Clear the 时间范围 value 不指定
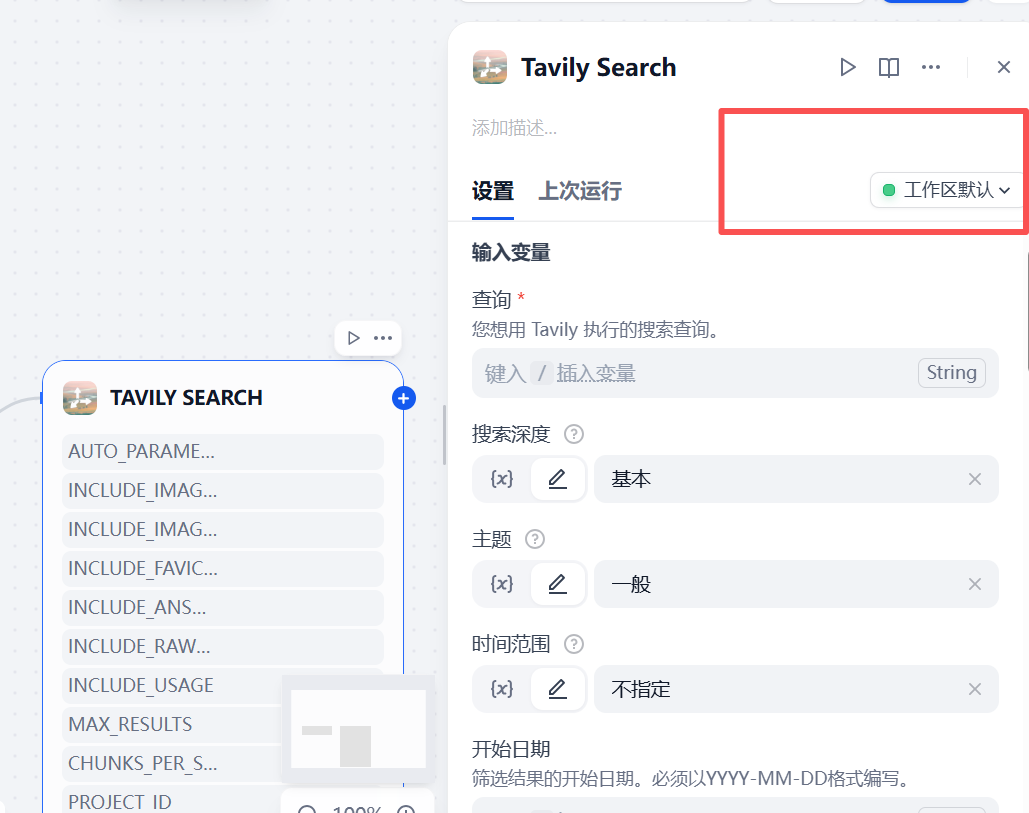 (975, 689)
